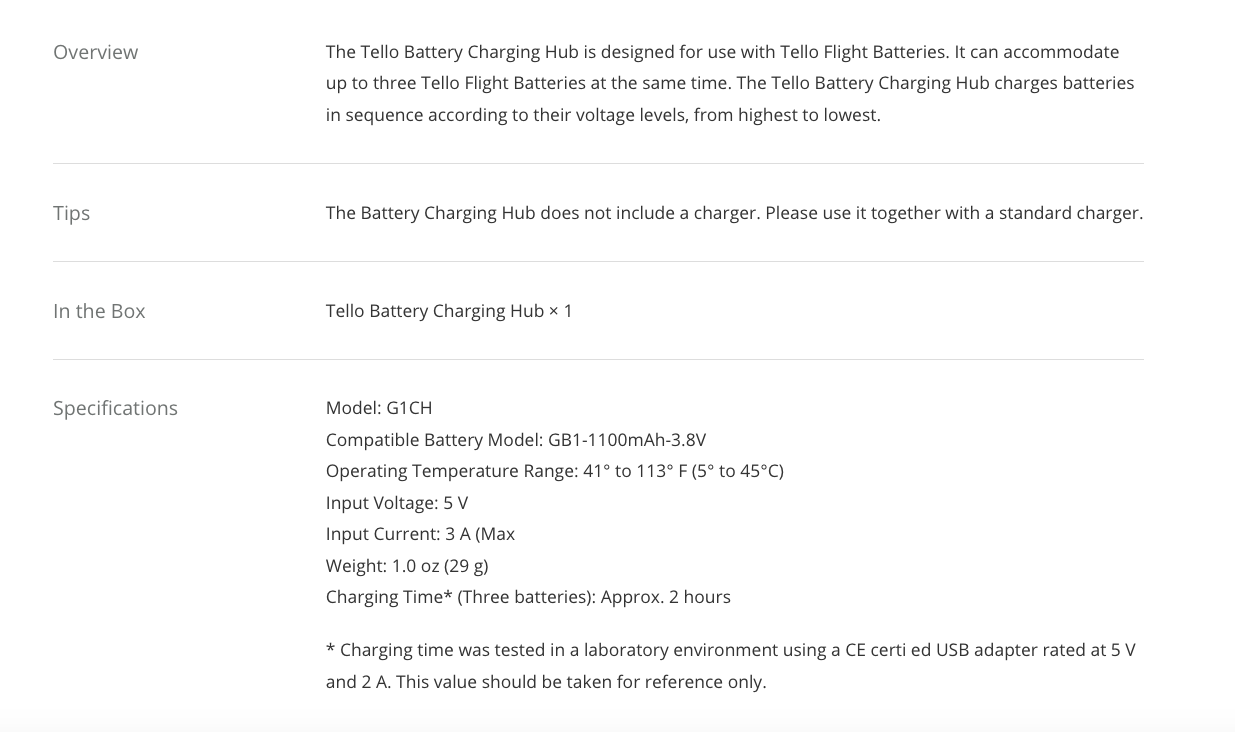This screenshot has width=1235, height=732.
Task: Click the Weight: 1.0 oz line
Action: (x=407, y=566)
